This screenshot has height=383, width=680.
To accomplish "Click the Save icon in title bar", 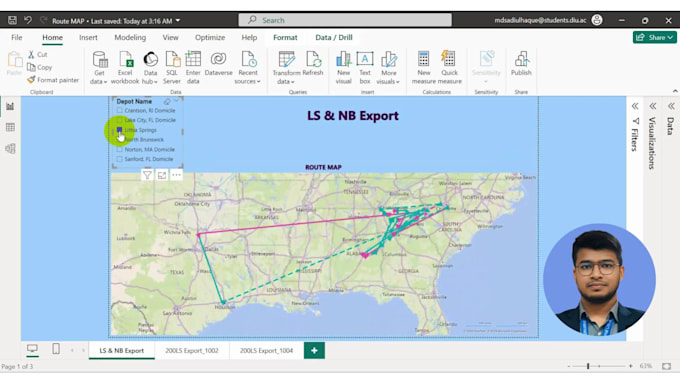I will 12,20.
